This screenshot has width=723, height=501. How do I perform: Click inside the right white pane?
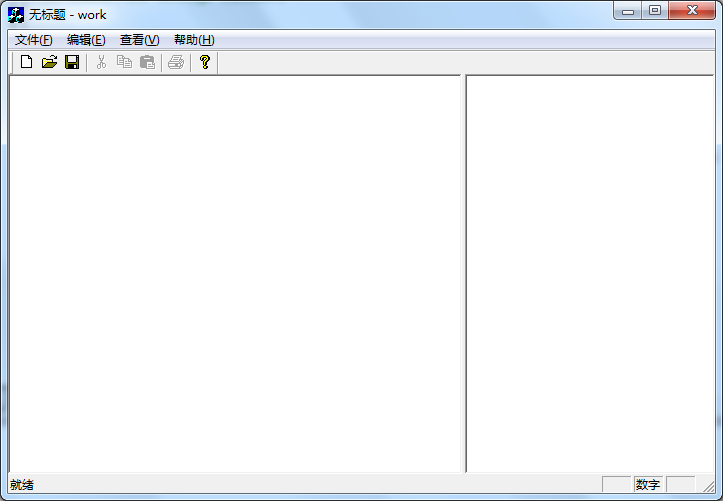click(590, 274)
